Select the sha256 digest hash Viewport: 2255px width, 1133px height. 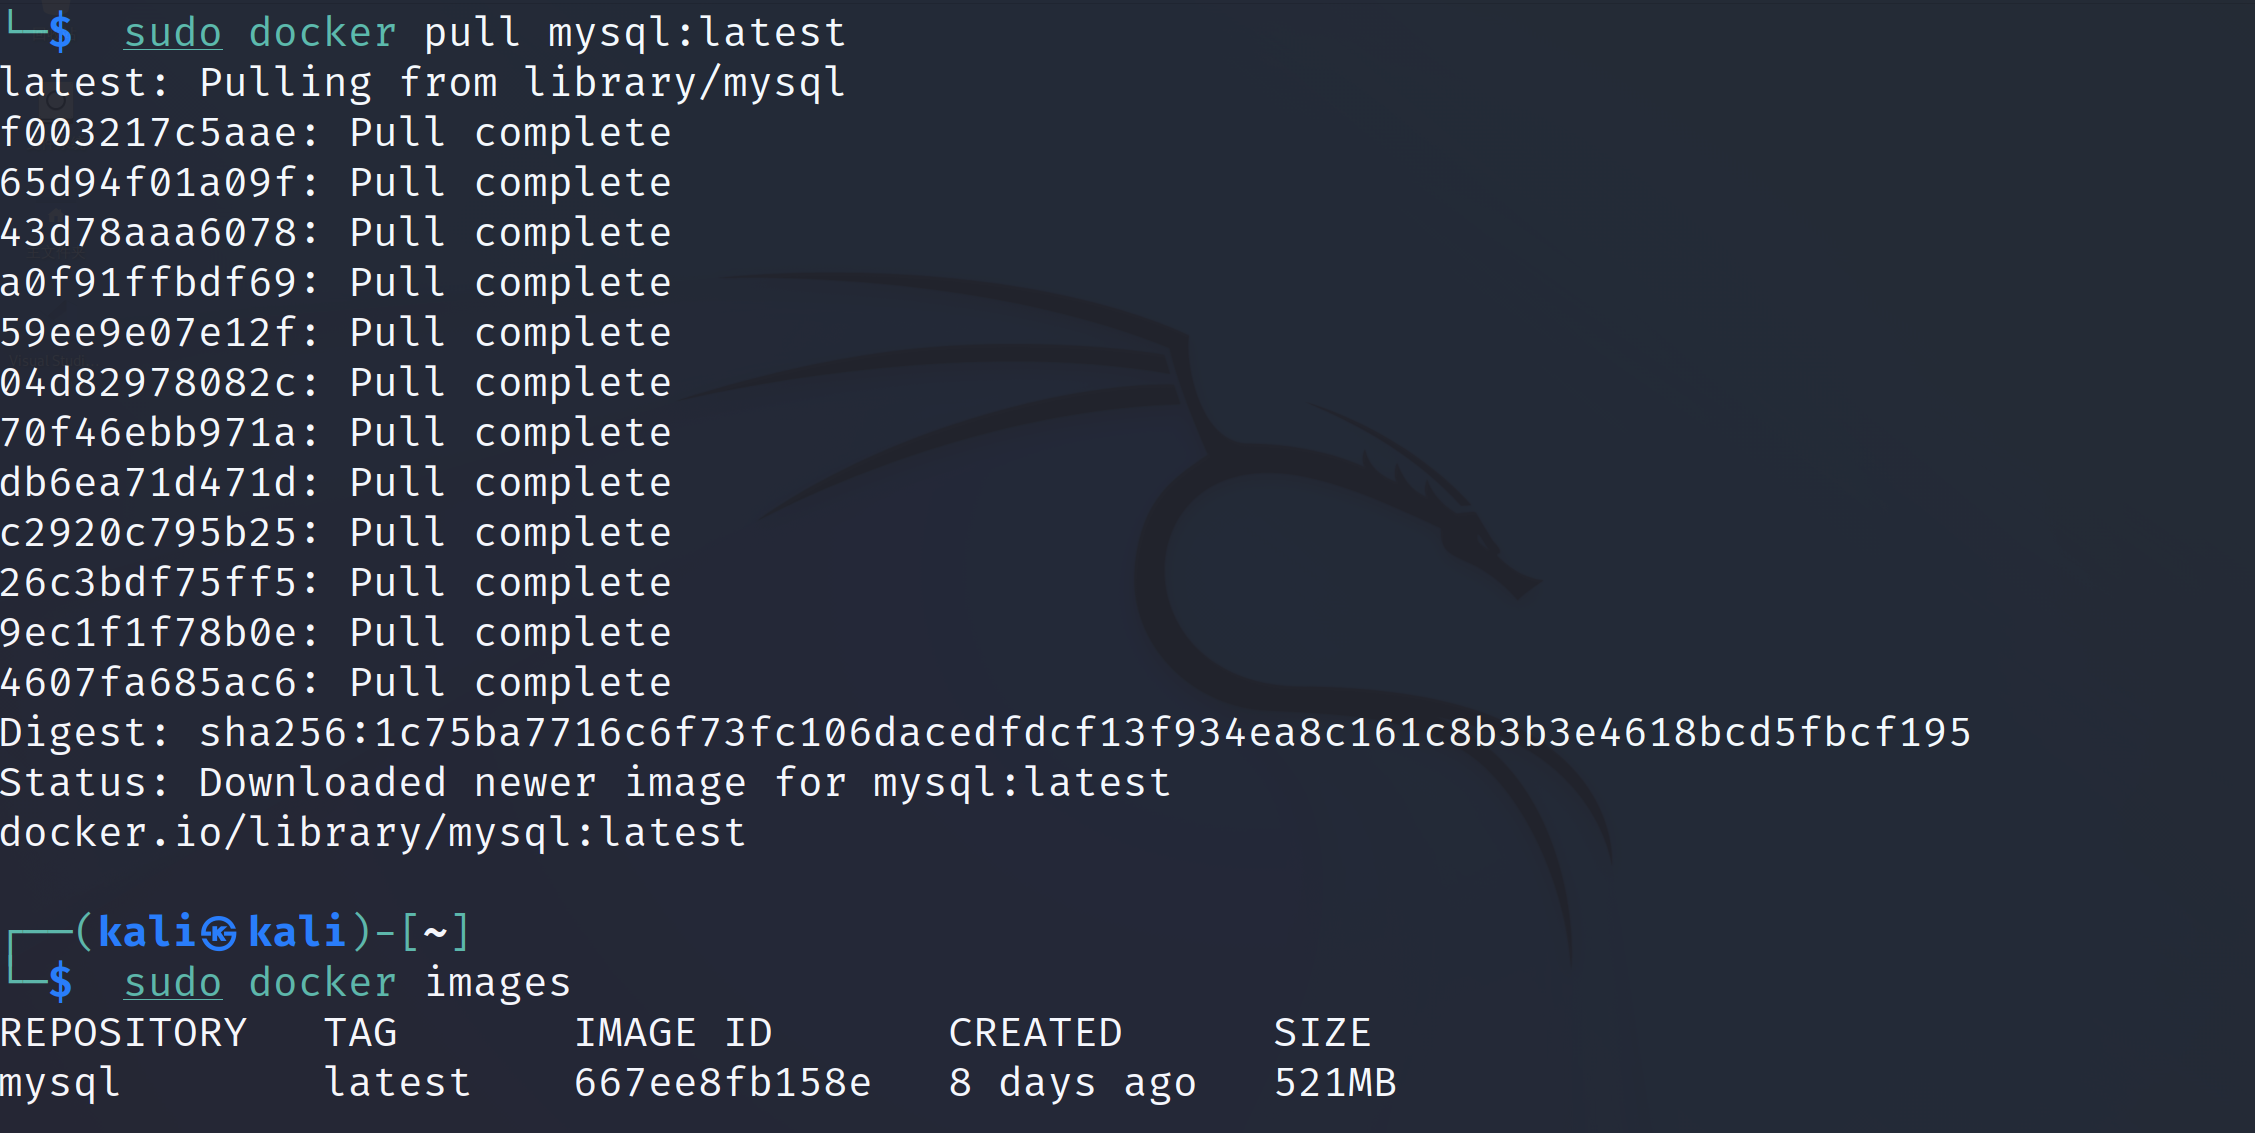[1085, 733]
